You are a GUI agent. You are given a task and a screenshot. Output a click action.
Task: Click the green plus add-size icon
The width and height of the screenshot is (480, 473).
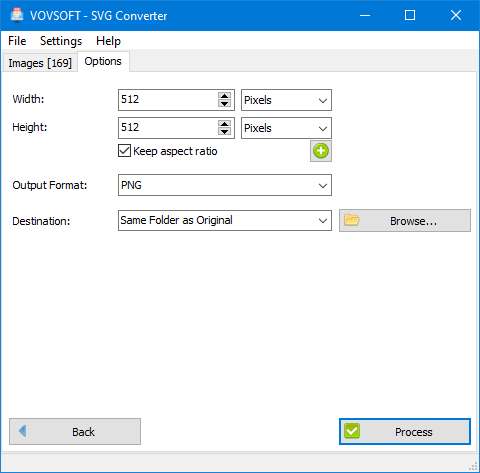[321, 151]
